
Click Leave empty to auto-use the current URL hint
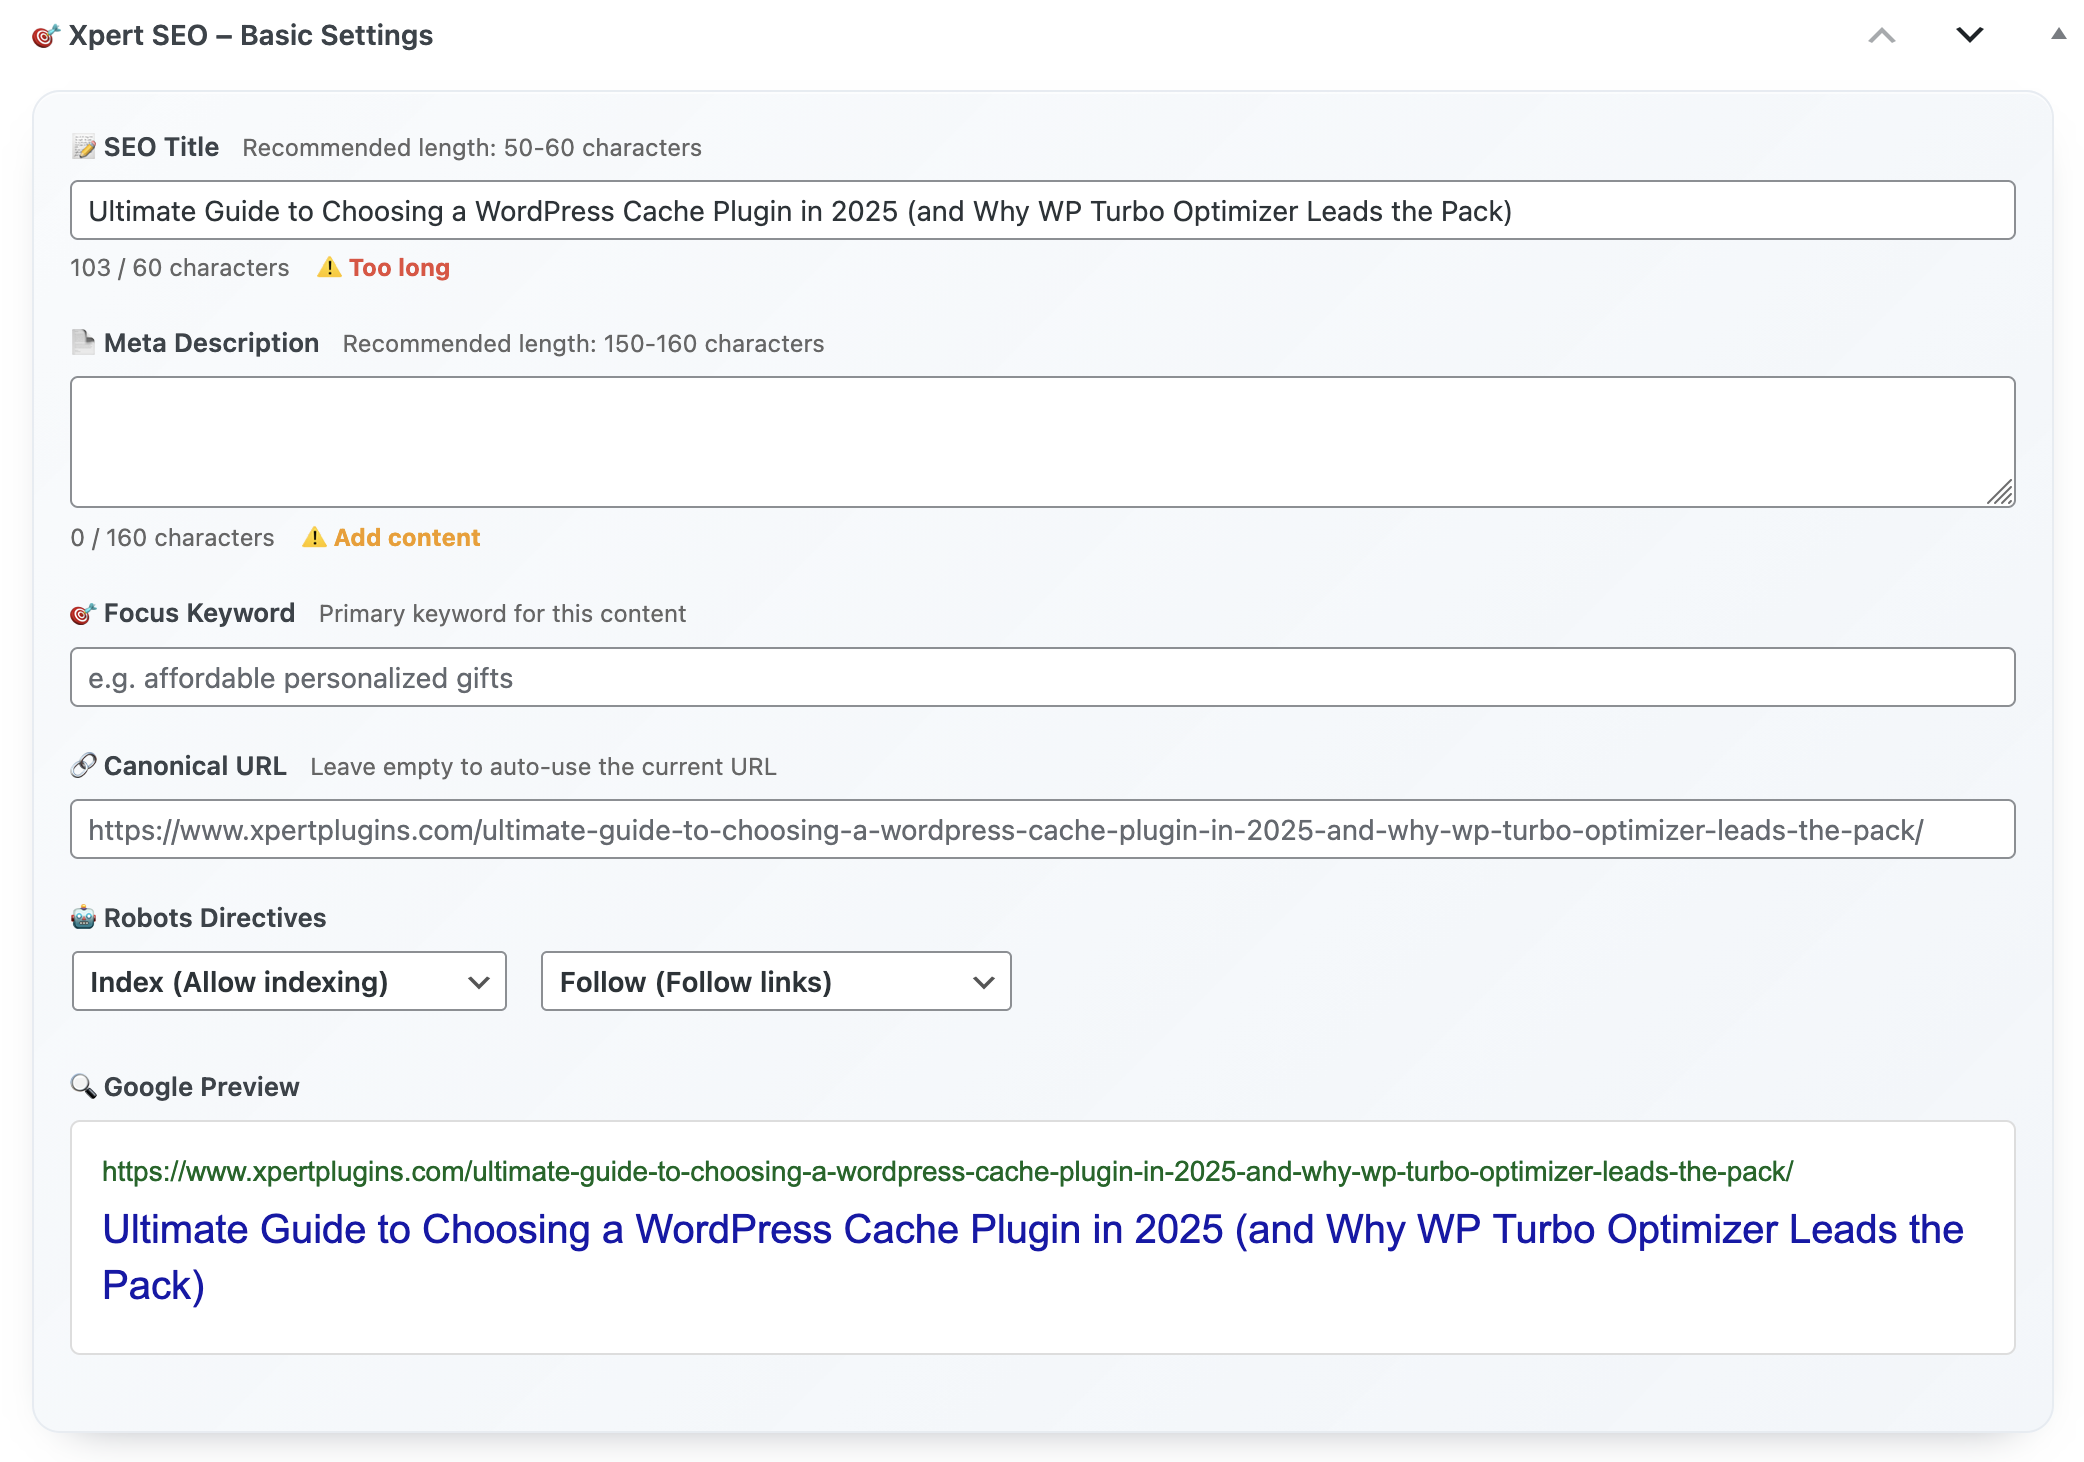pos(543,767)
